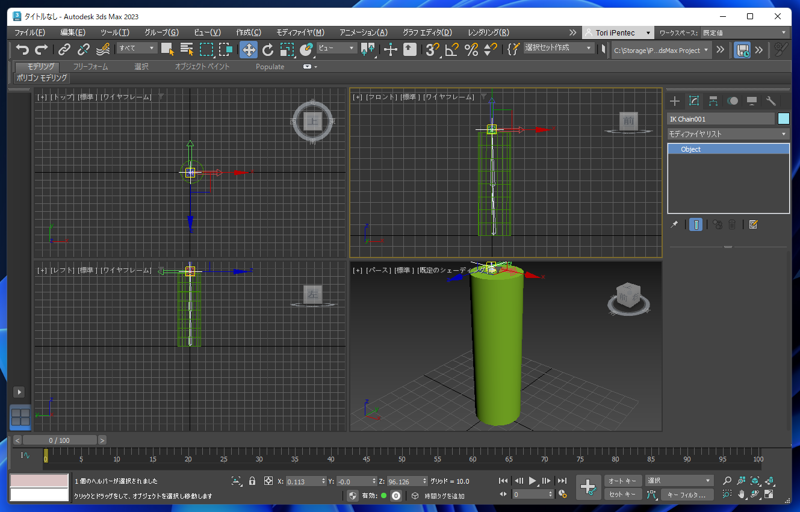The width and height of the screenshot is (800, 512).
Task: Activate the Select and Link tool
Action: click(x=64, y=49)
